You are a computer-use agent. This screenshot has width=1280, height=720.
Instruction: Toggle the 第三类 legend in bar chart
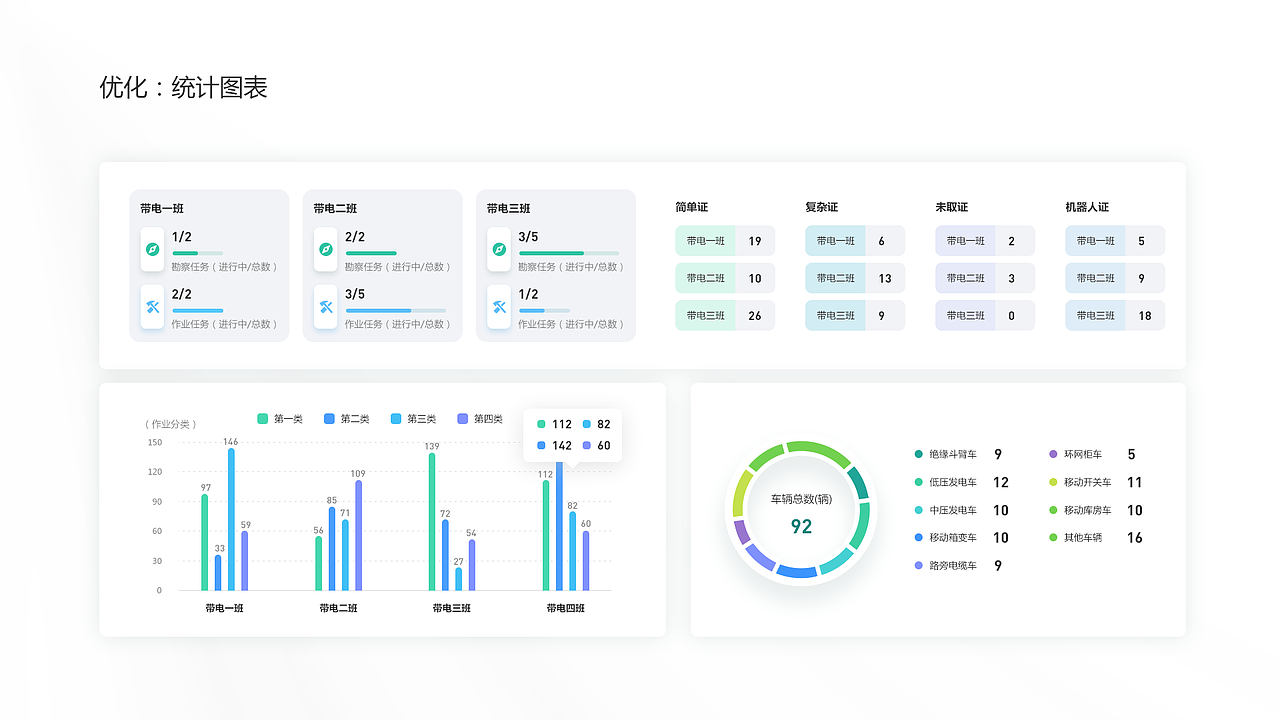pyautogui.click(x=414, y=419)
